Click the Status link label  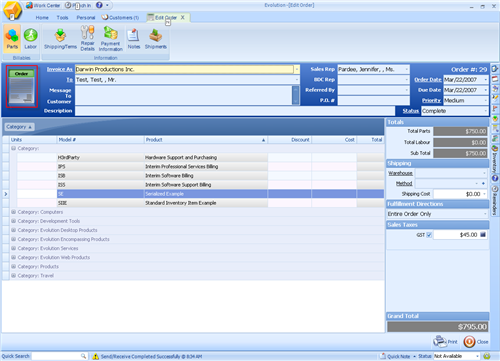click(410, 111)
